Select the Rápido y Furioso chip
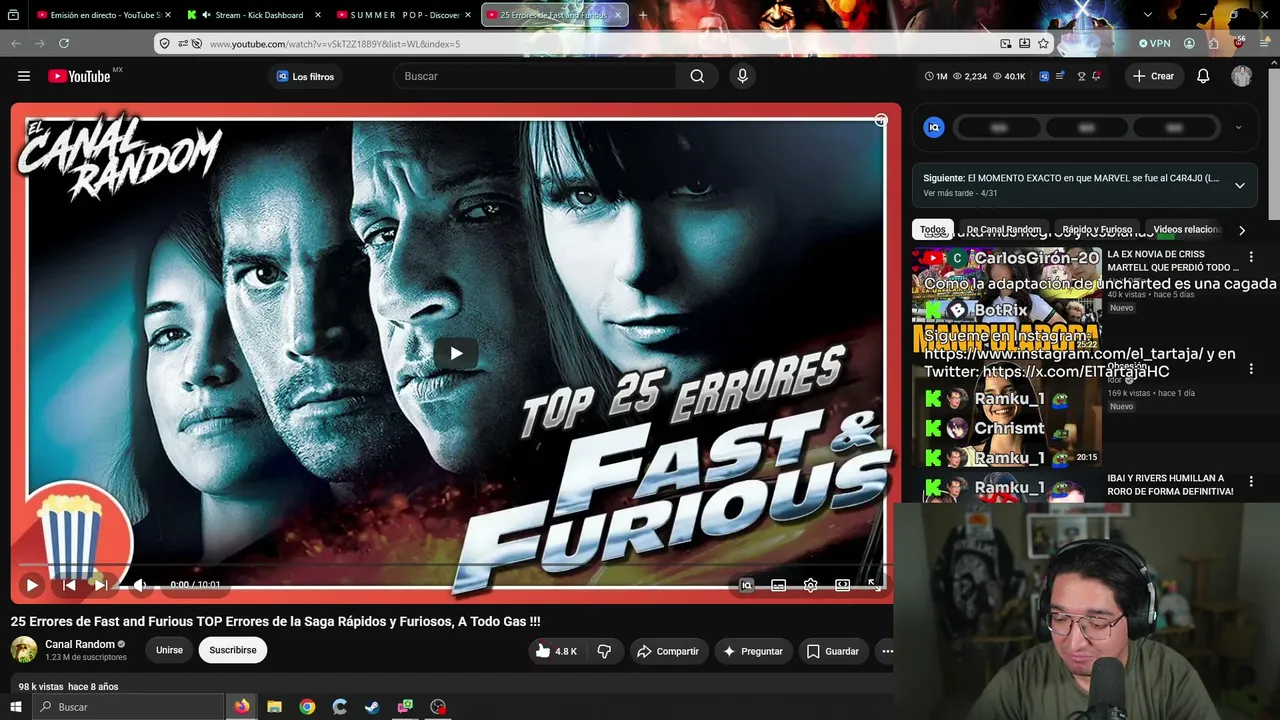Screen dimensions: 1280x720 tap(1097, 229)
